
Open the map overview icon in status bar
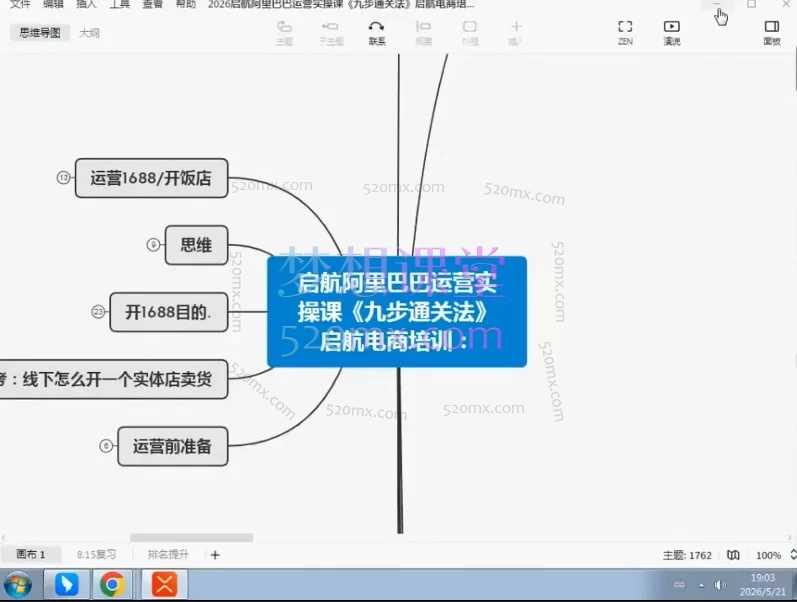(733, 555)
